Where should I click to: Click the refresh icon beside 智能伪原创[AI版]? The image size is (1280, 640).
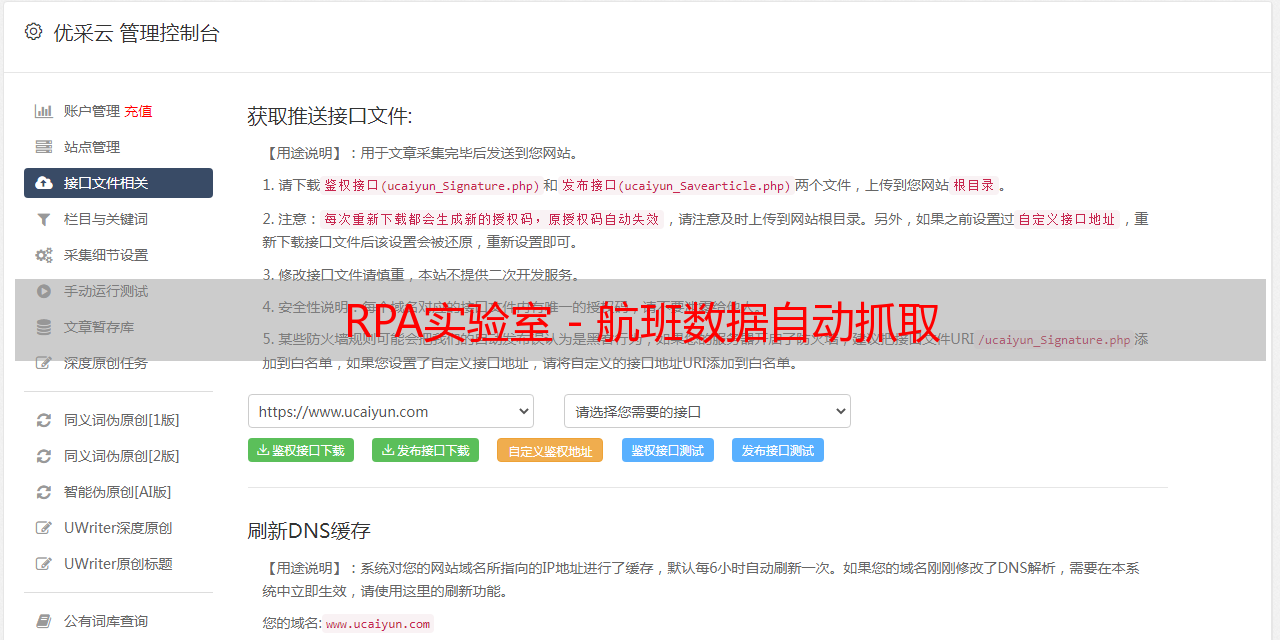click(44, 492)
